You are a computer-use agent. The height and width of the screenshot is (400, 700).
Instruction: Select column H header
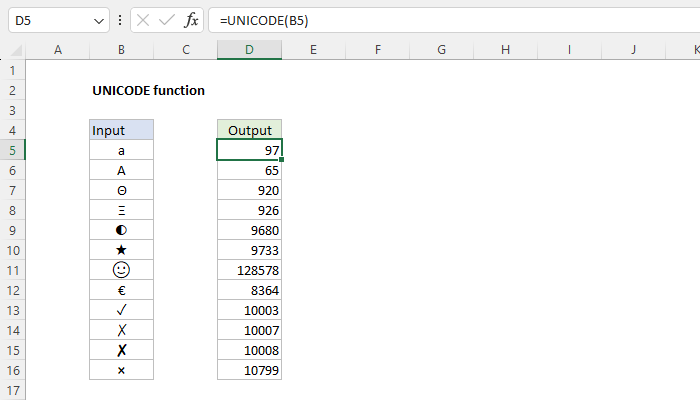coord(505,50)
